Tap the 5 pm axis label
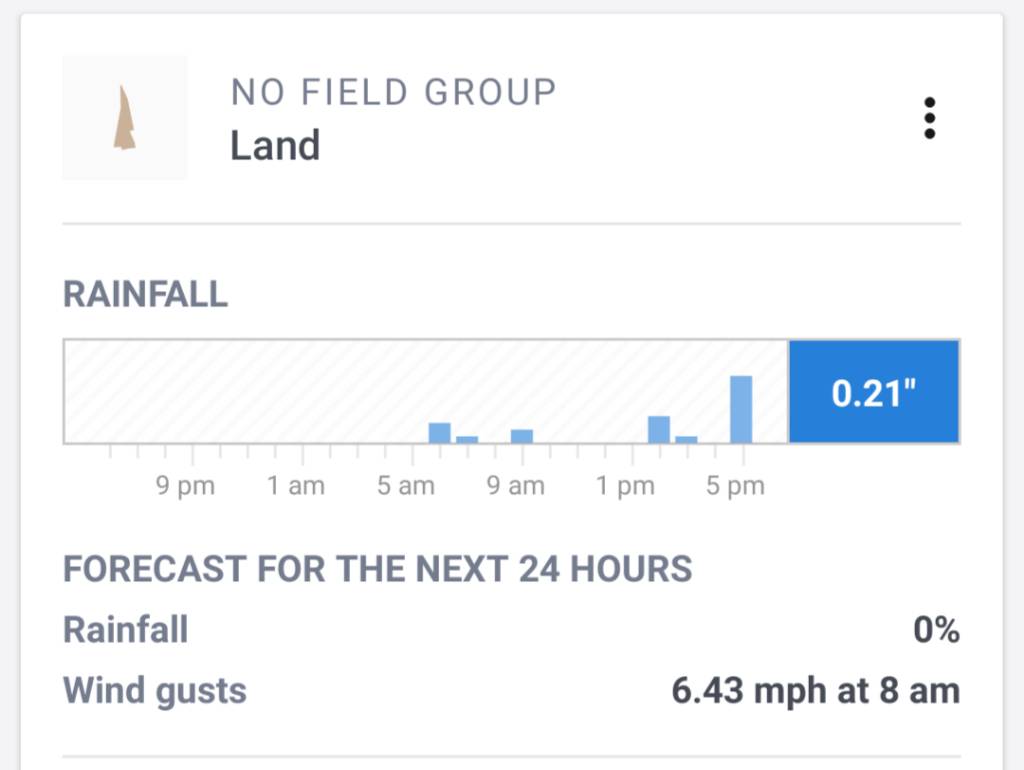Viewport: 1024px width, 770px height. pyautogui.click(x=735, y=486)
